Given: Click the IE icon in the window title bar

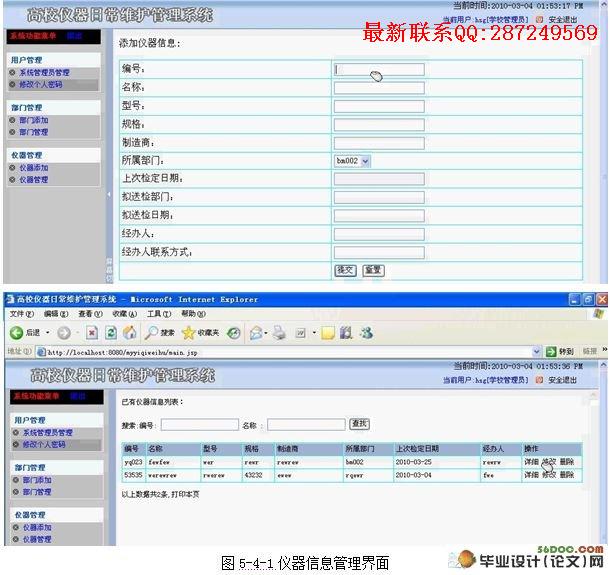Looking at the screenshot, I should coord(10,299).
